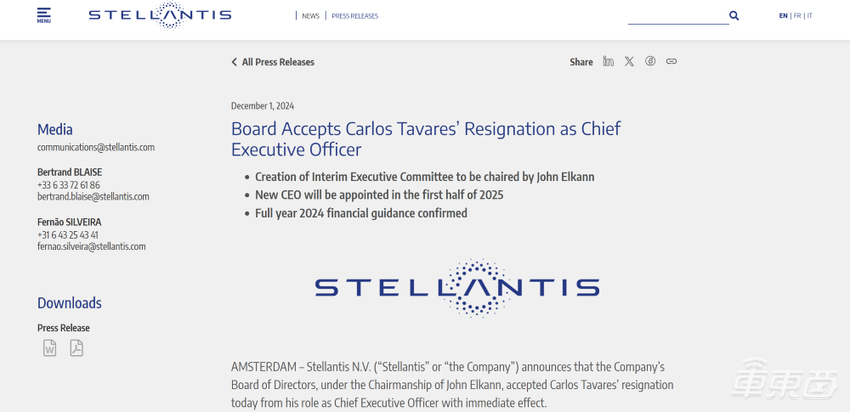
Task: Switch site language to IT
Action: pyautogui.click(x=810, y=16)
